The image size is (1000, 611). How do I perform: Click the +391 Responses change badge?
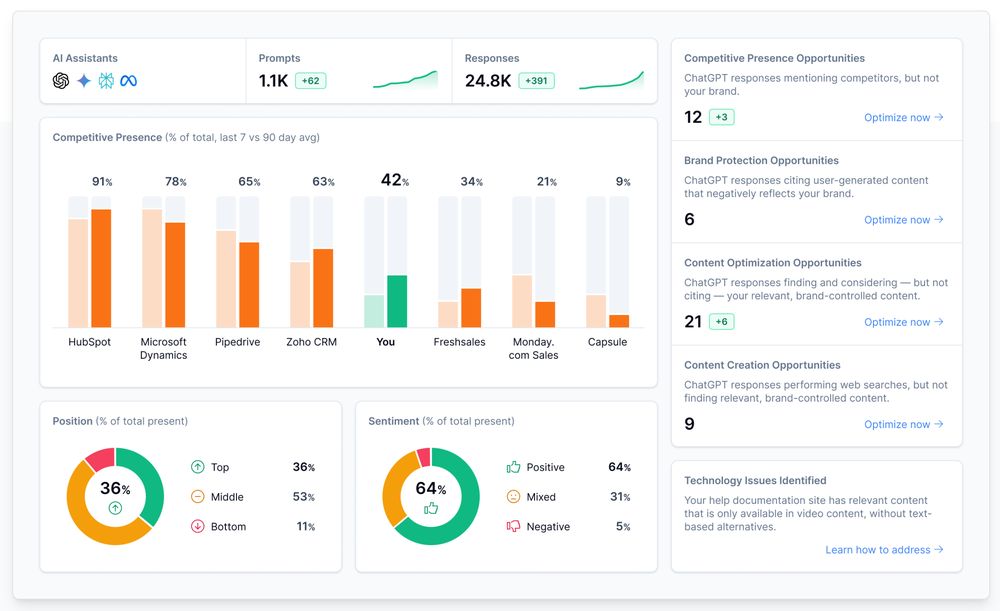[x=536, y=81]
